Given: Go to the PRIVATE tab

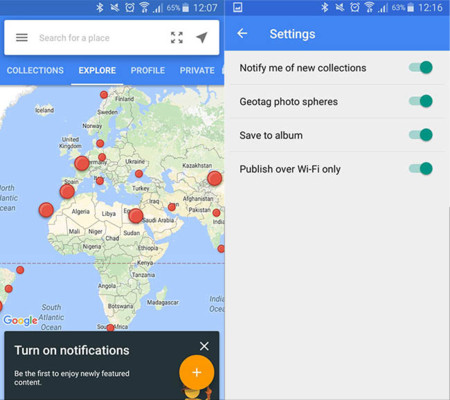Looking at the screenshot, I should click(x=197, y=70).
